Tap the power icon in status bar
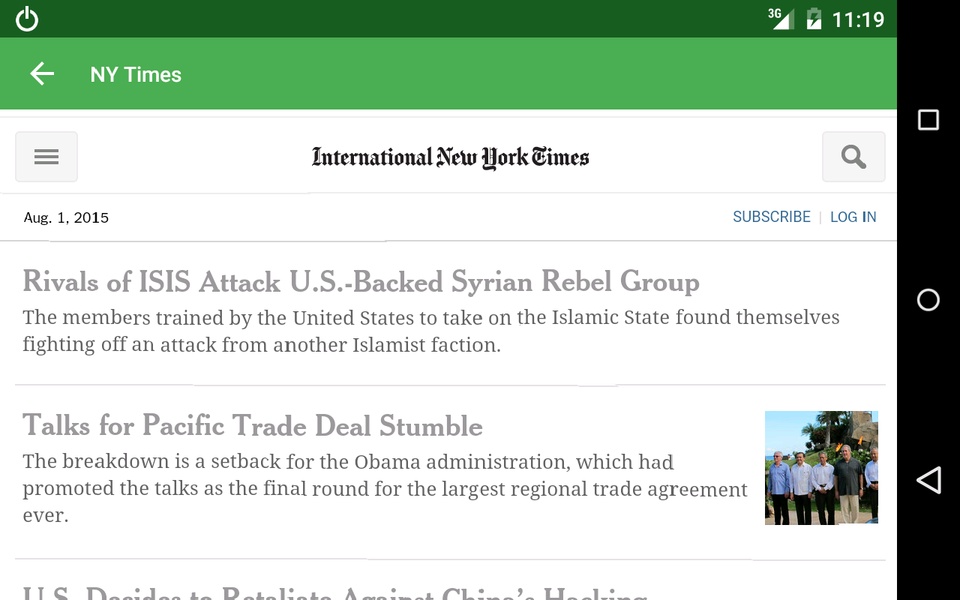 coord(27,19)
